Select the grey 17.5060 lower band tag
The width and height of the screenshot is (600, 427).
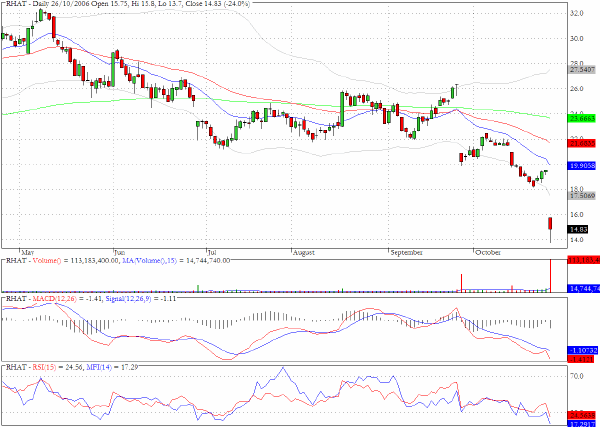click(x=582, y=196)
